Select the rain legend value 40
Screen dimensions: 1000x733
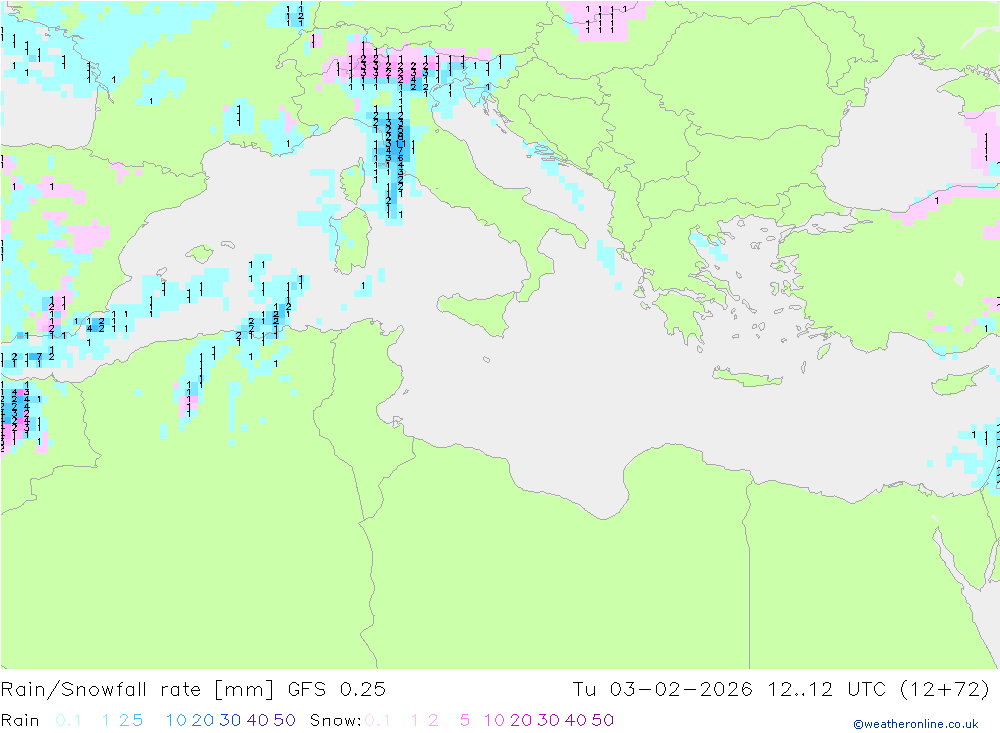click(x=258, y=720)
